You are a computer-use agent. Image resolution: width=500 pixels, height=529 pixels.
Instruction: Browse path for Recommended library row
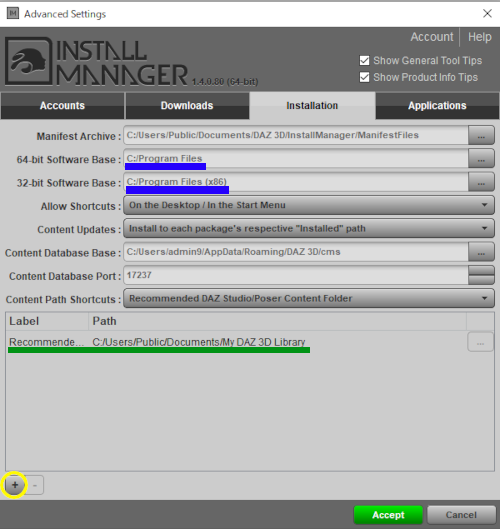pyautogui.click(x=480, y=342)
